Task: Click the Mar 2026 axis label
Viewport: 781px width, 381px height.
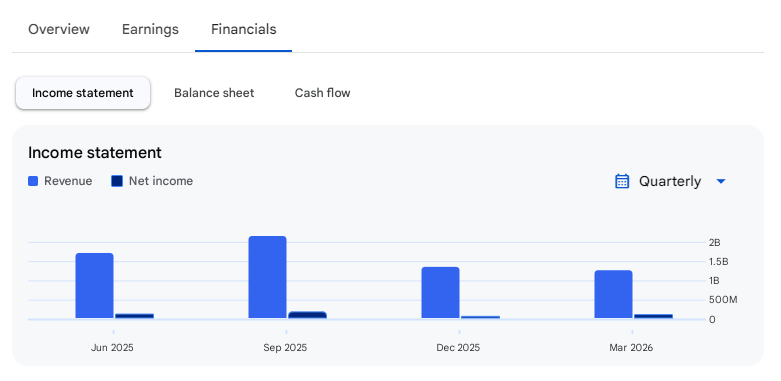Action: click(631, 348)
